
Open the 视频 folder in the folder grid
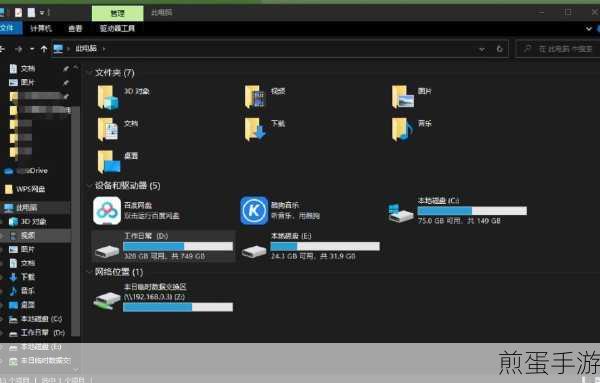click(x=255, y=97)
